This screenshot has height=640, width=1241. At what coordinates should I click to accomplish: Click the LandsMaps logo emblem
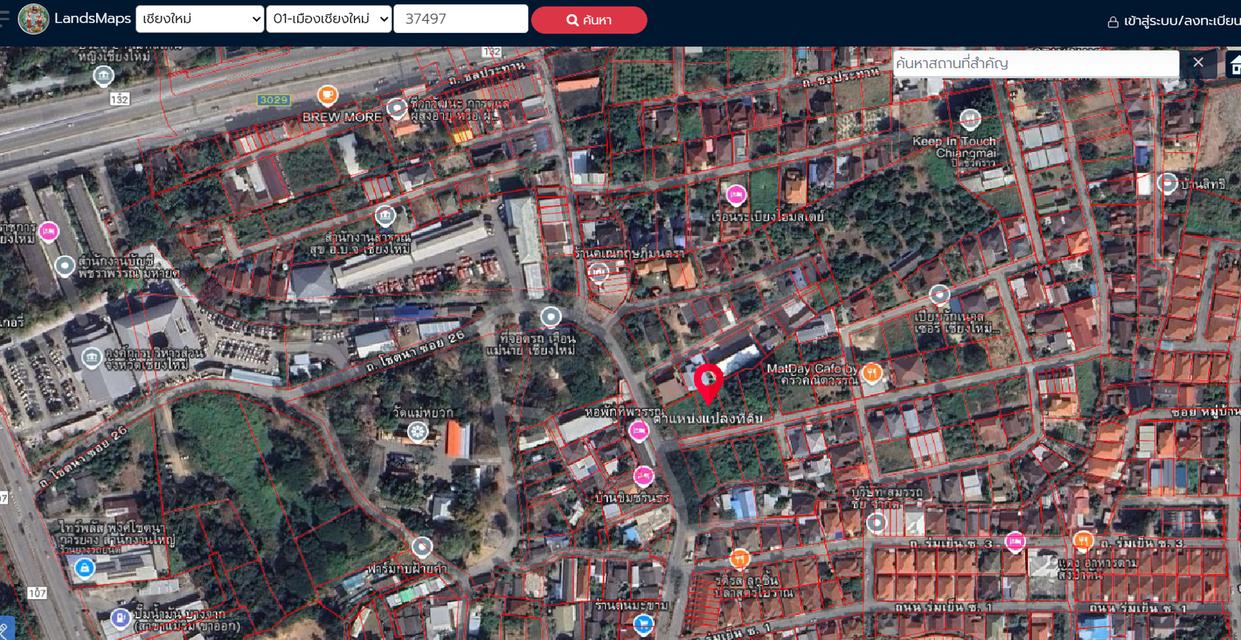coord(33,19)
